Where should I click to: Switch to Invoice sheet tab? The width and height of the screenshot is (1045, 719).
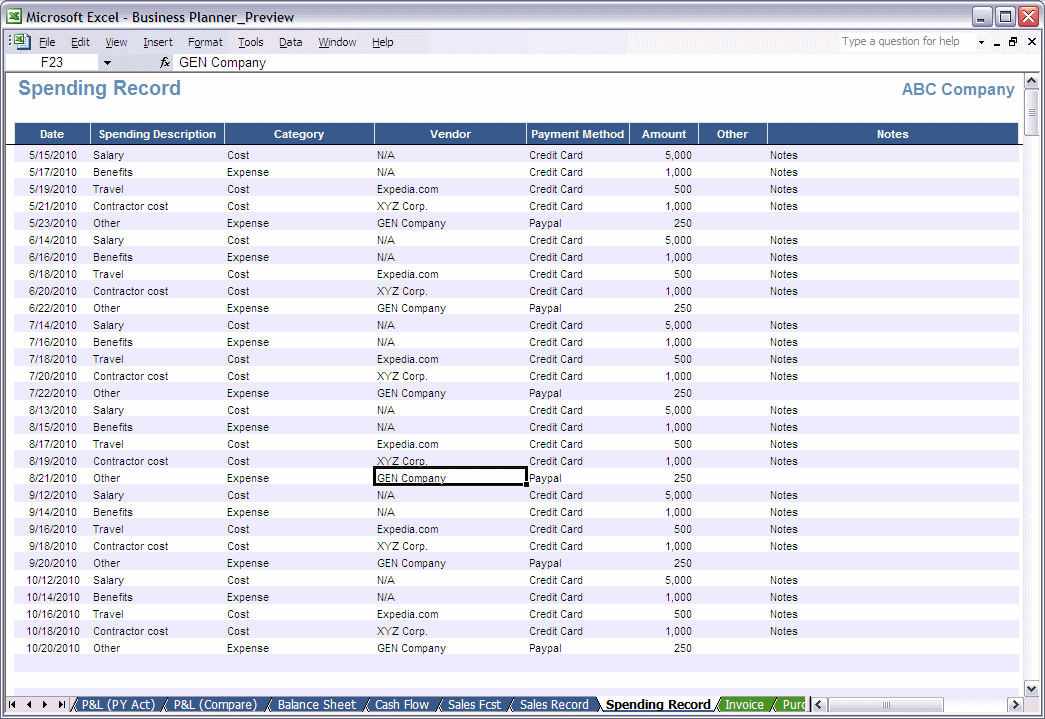click(x=744, y=704)
